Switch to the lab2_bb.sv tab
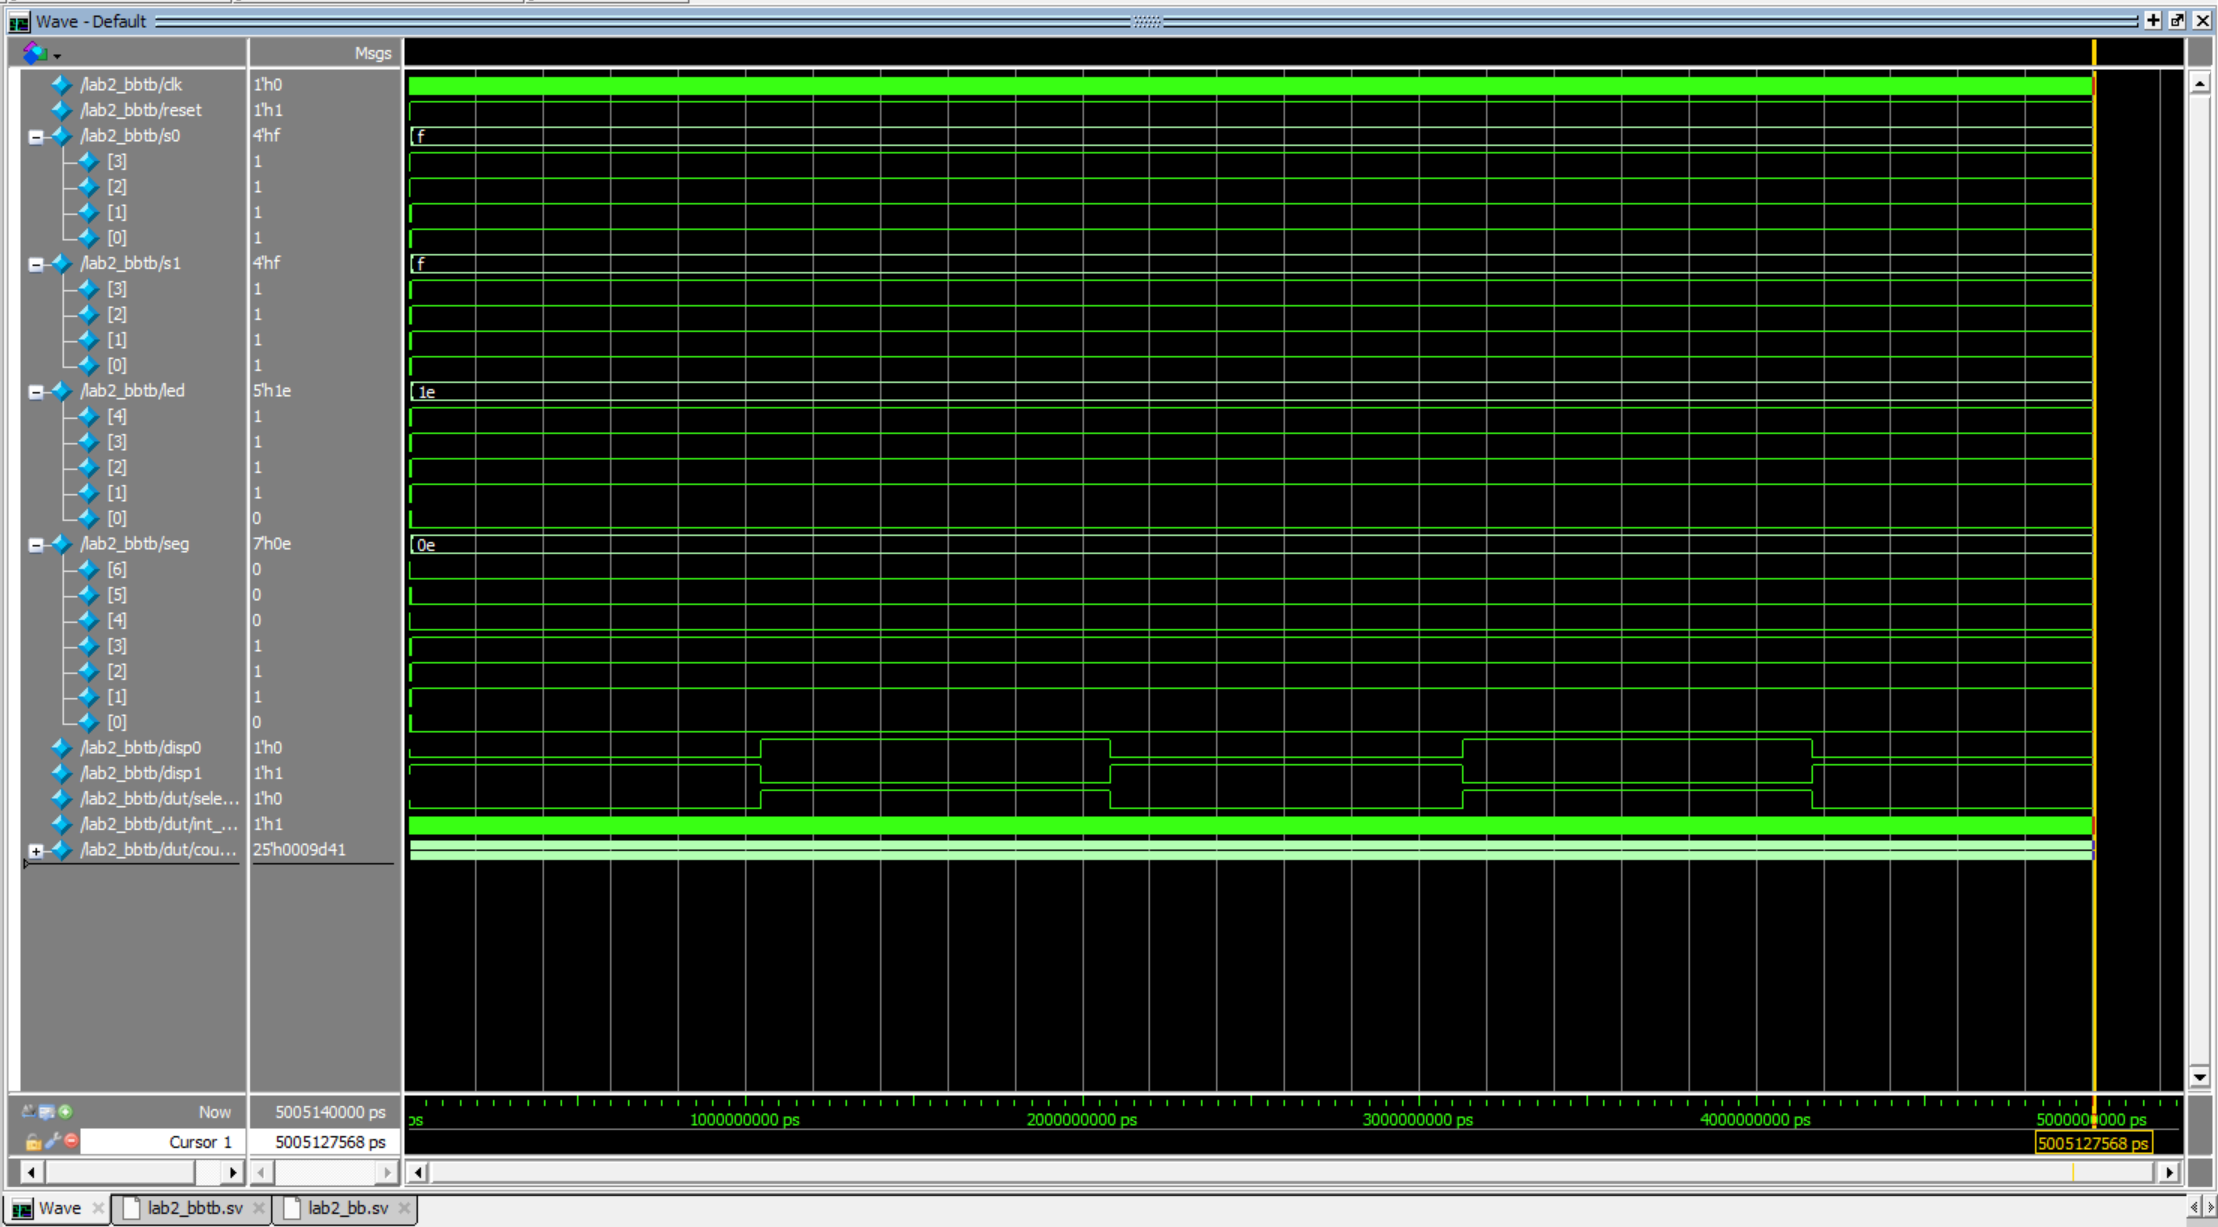The height and width of the screenshot is (1227, 2218). [x=347, y=1208]
